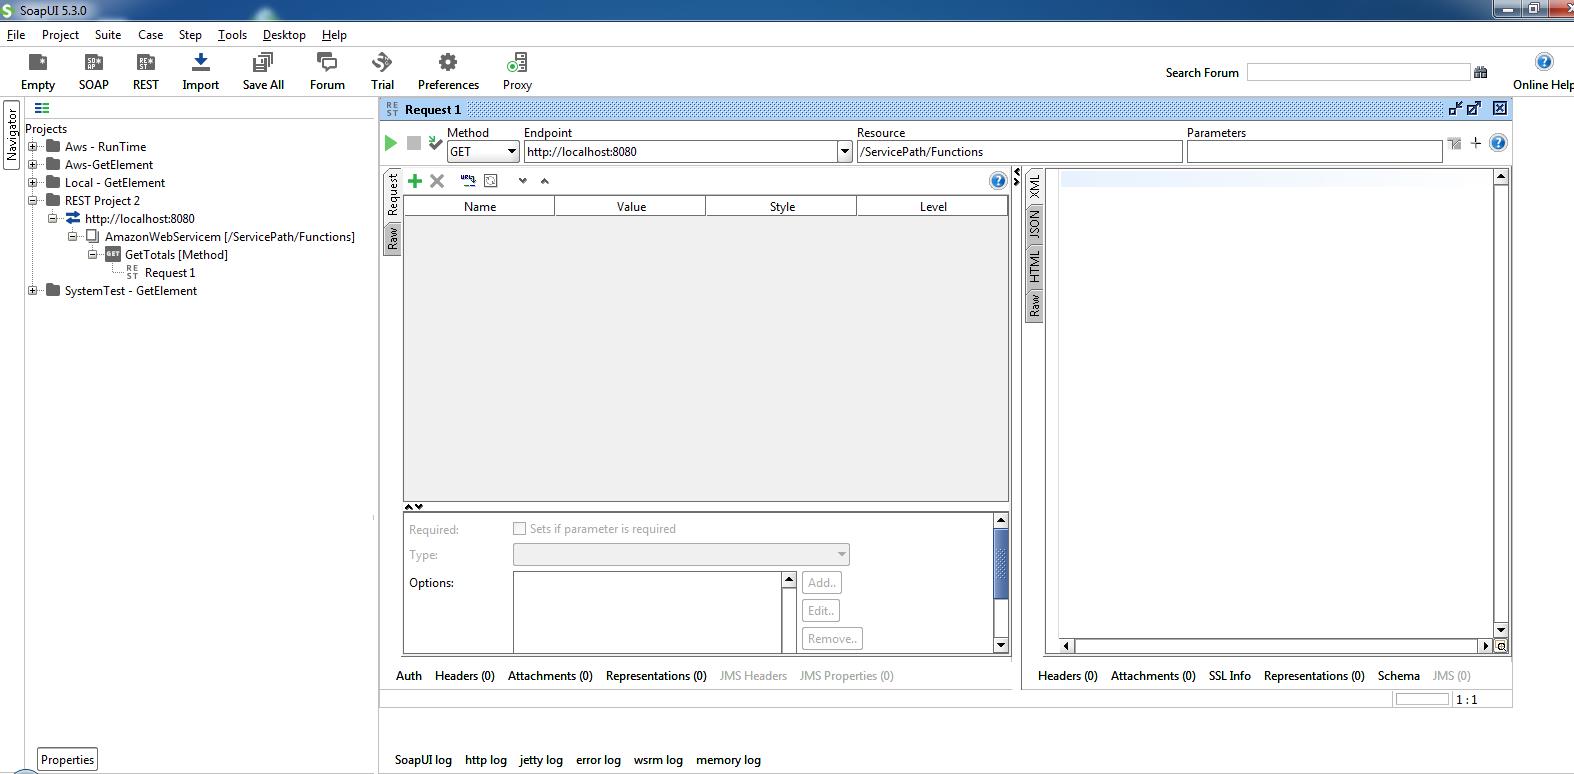The image size is (1574, 774).
Task: Open the Tools menu
Action: (x=232, y=34)
